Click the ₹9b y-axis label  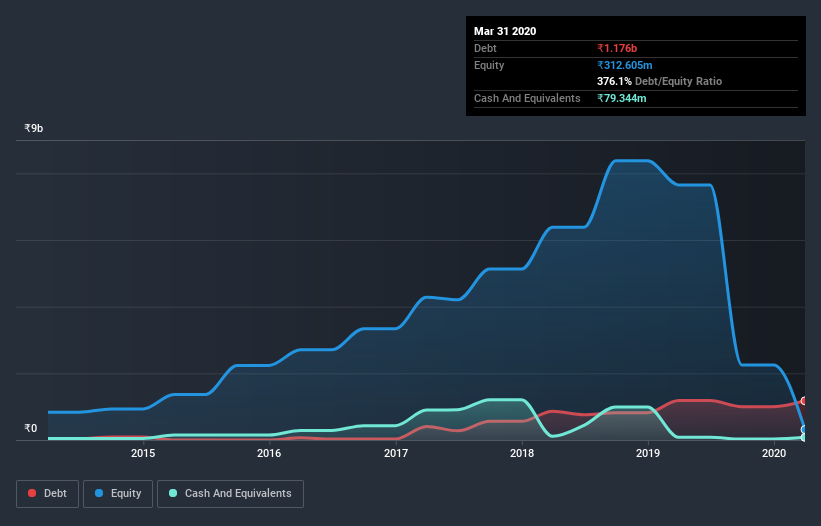(x=34, y=128)
